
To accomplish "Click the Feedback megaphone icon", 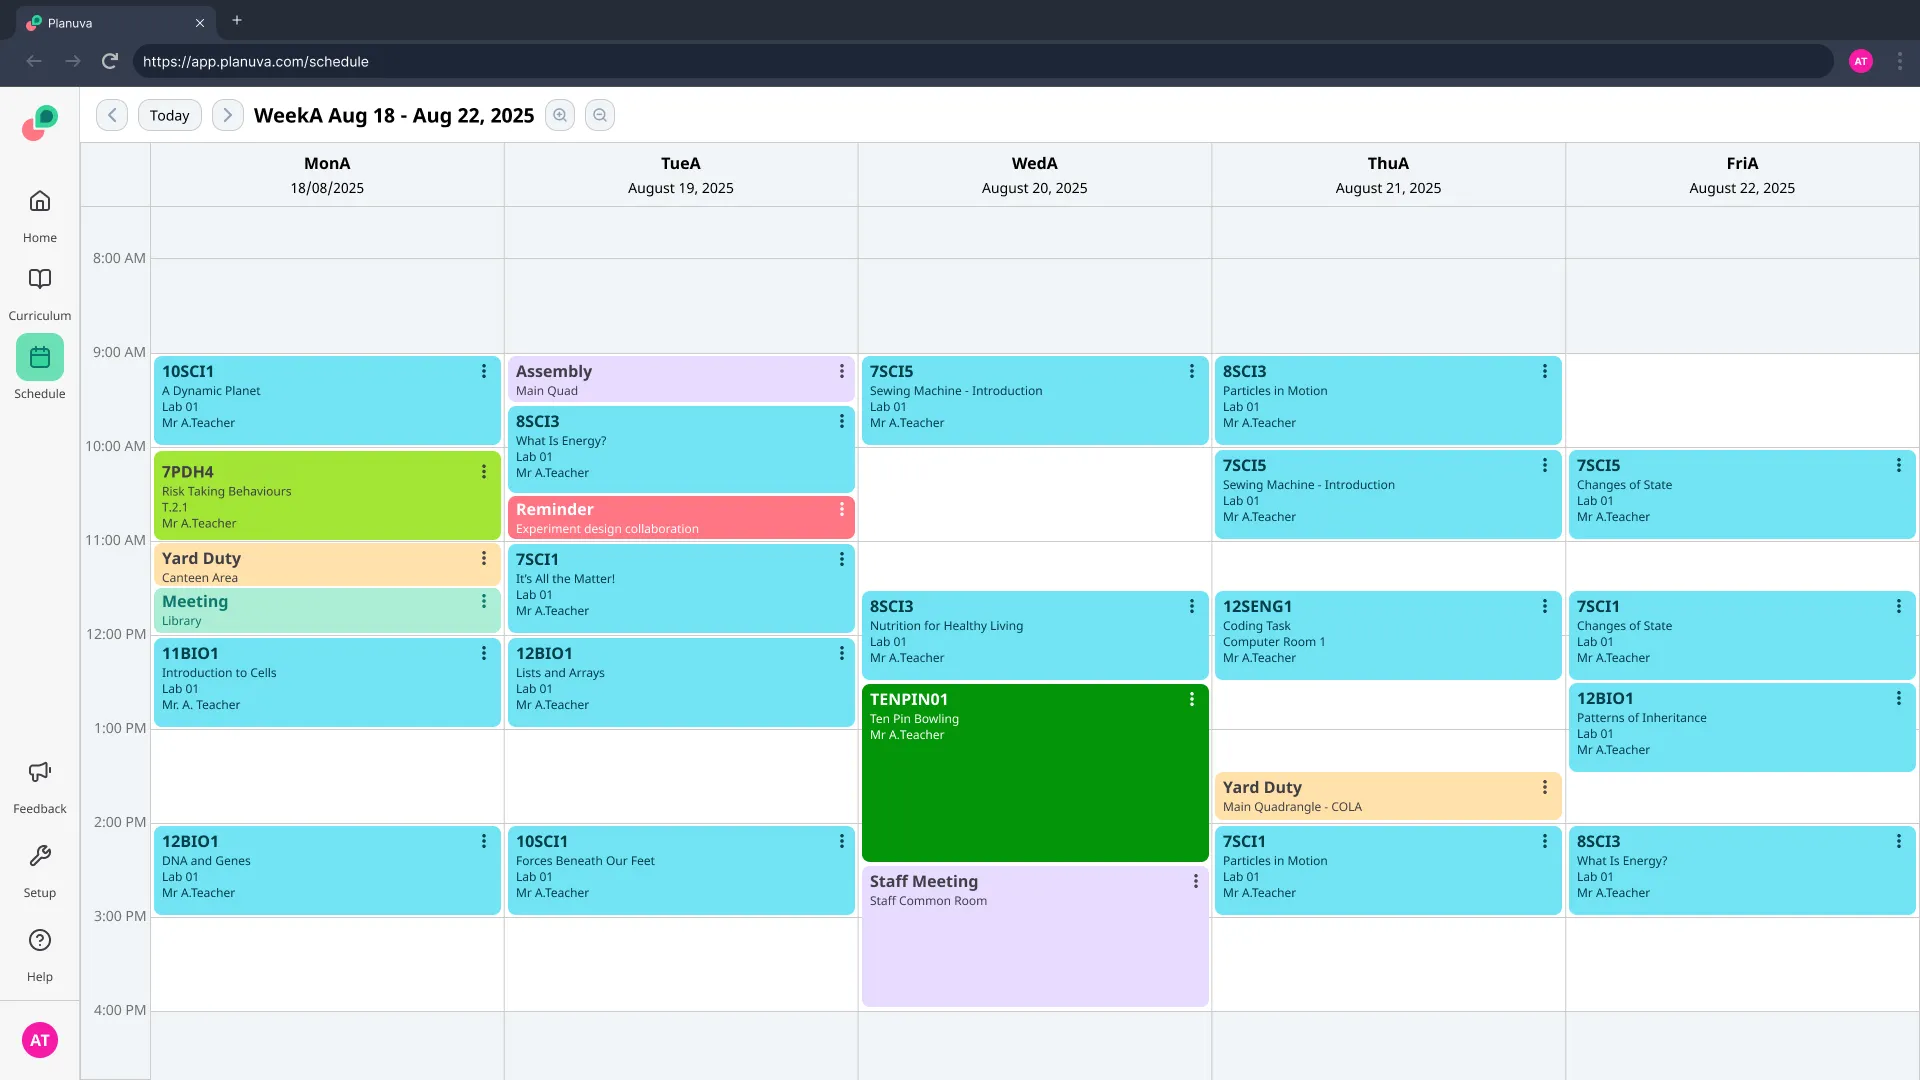I will coord(40,772).
